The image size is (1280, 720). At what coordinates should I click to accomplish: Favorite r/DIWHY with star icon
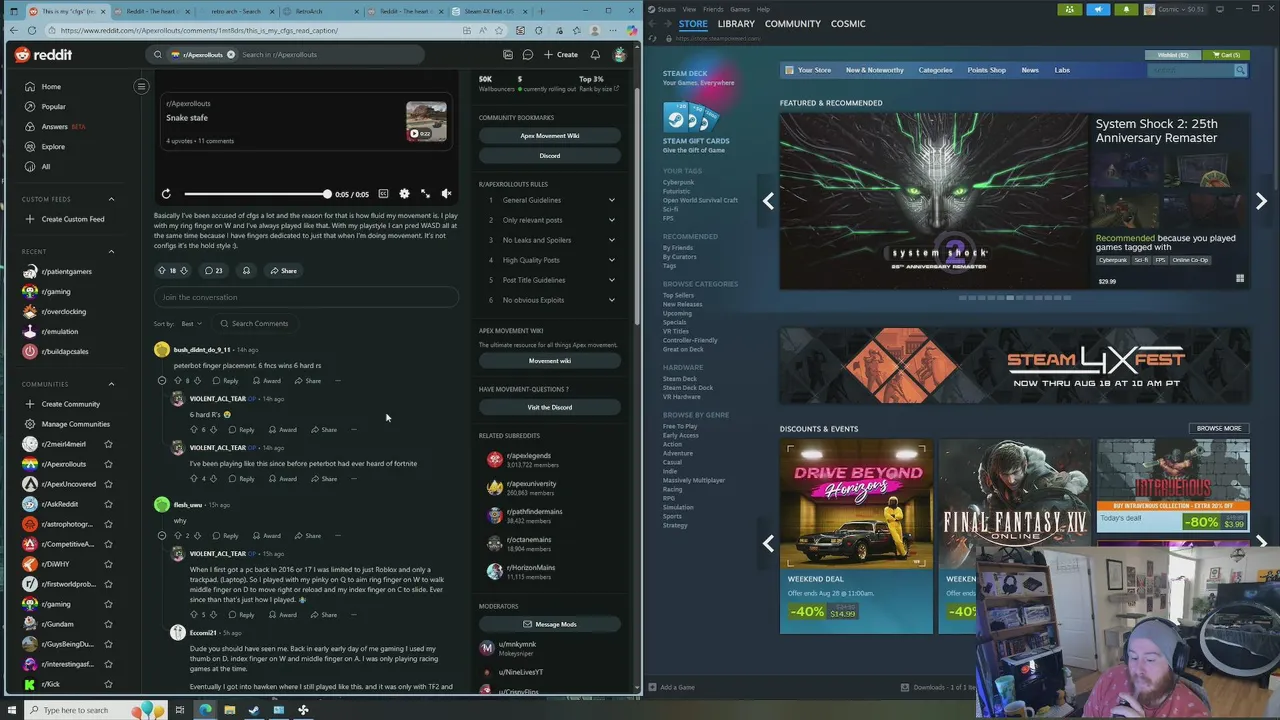pos(108,564)
